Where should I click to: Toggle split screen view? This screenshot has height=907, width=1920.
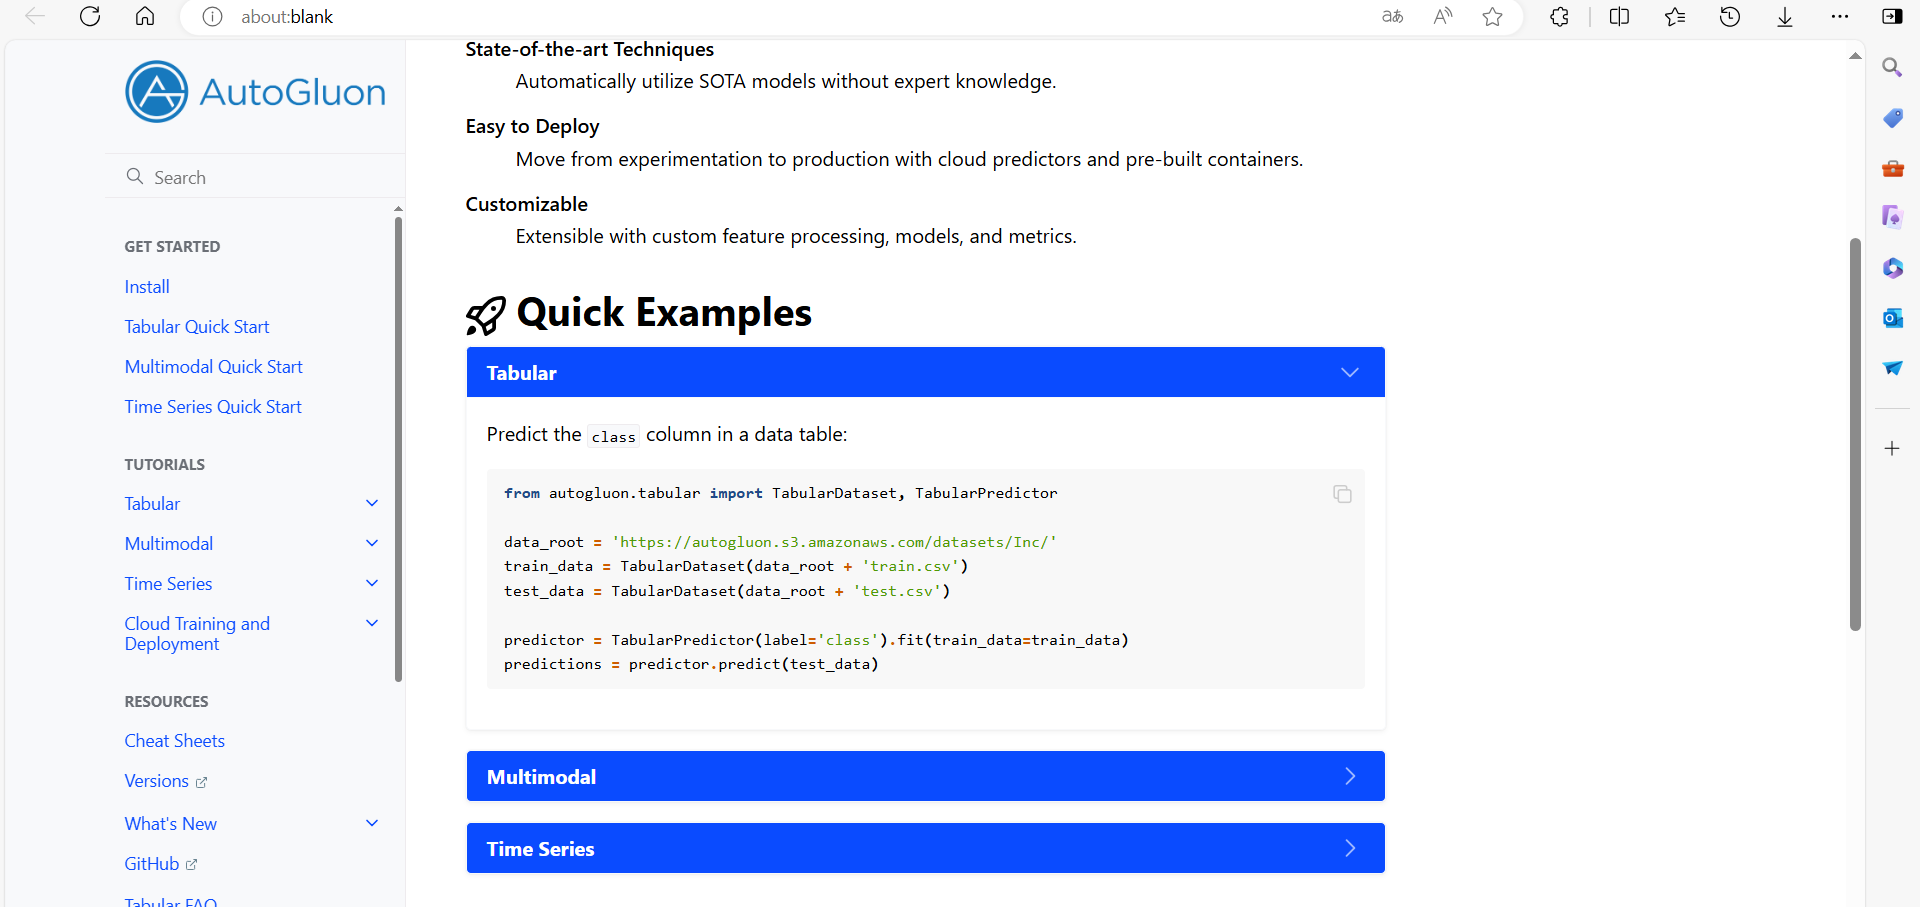[1619, 17]
